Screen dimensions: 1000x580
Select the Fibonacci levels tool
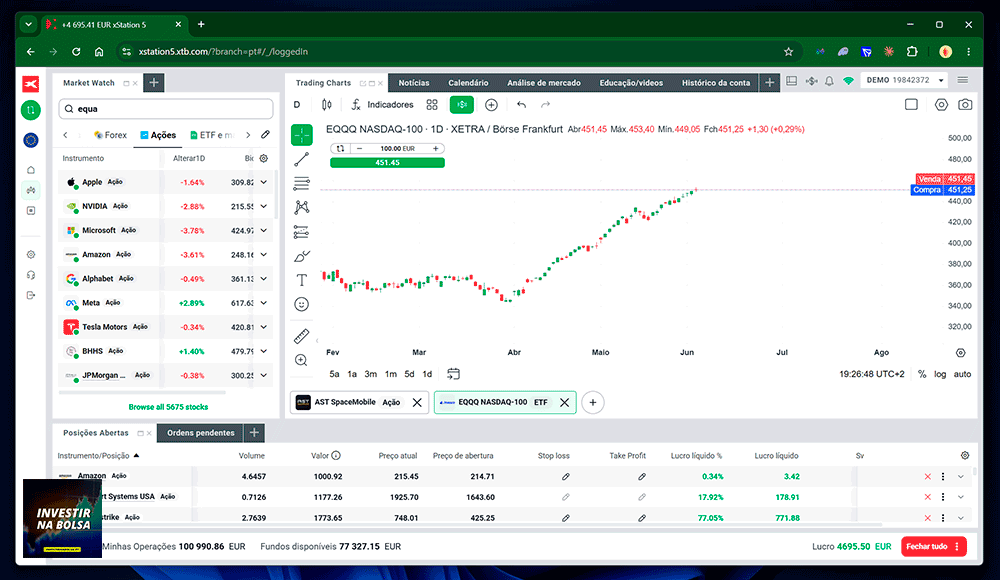pos(302,232)
